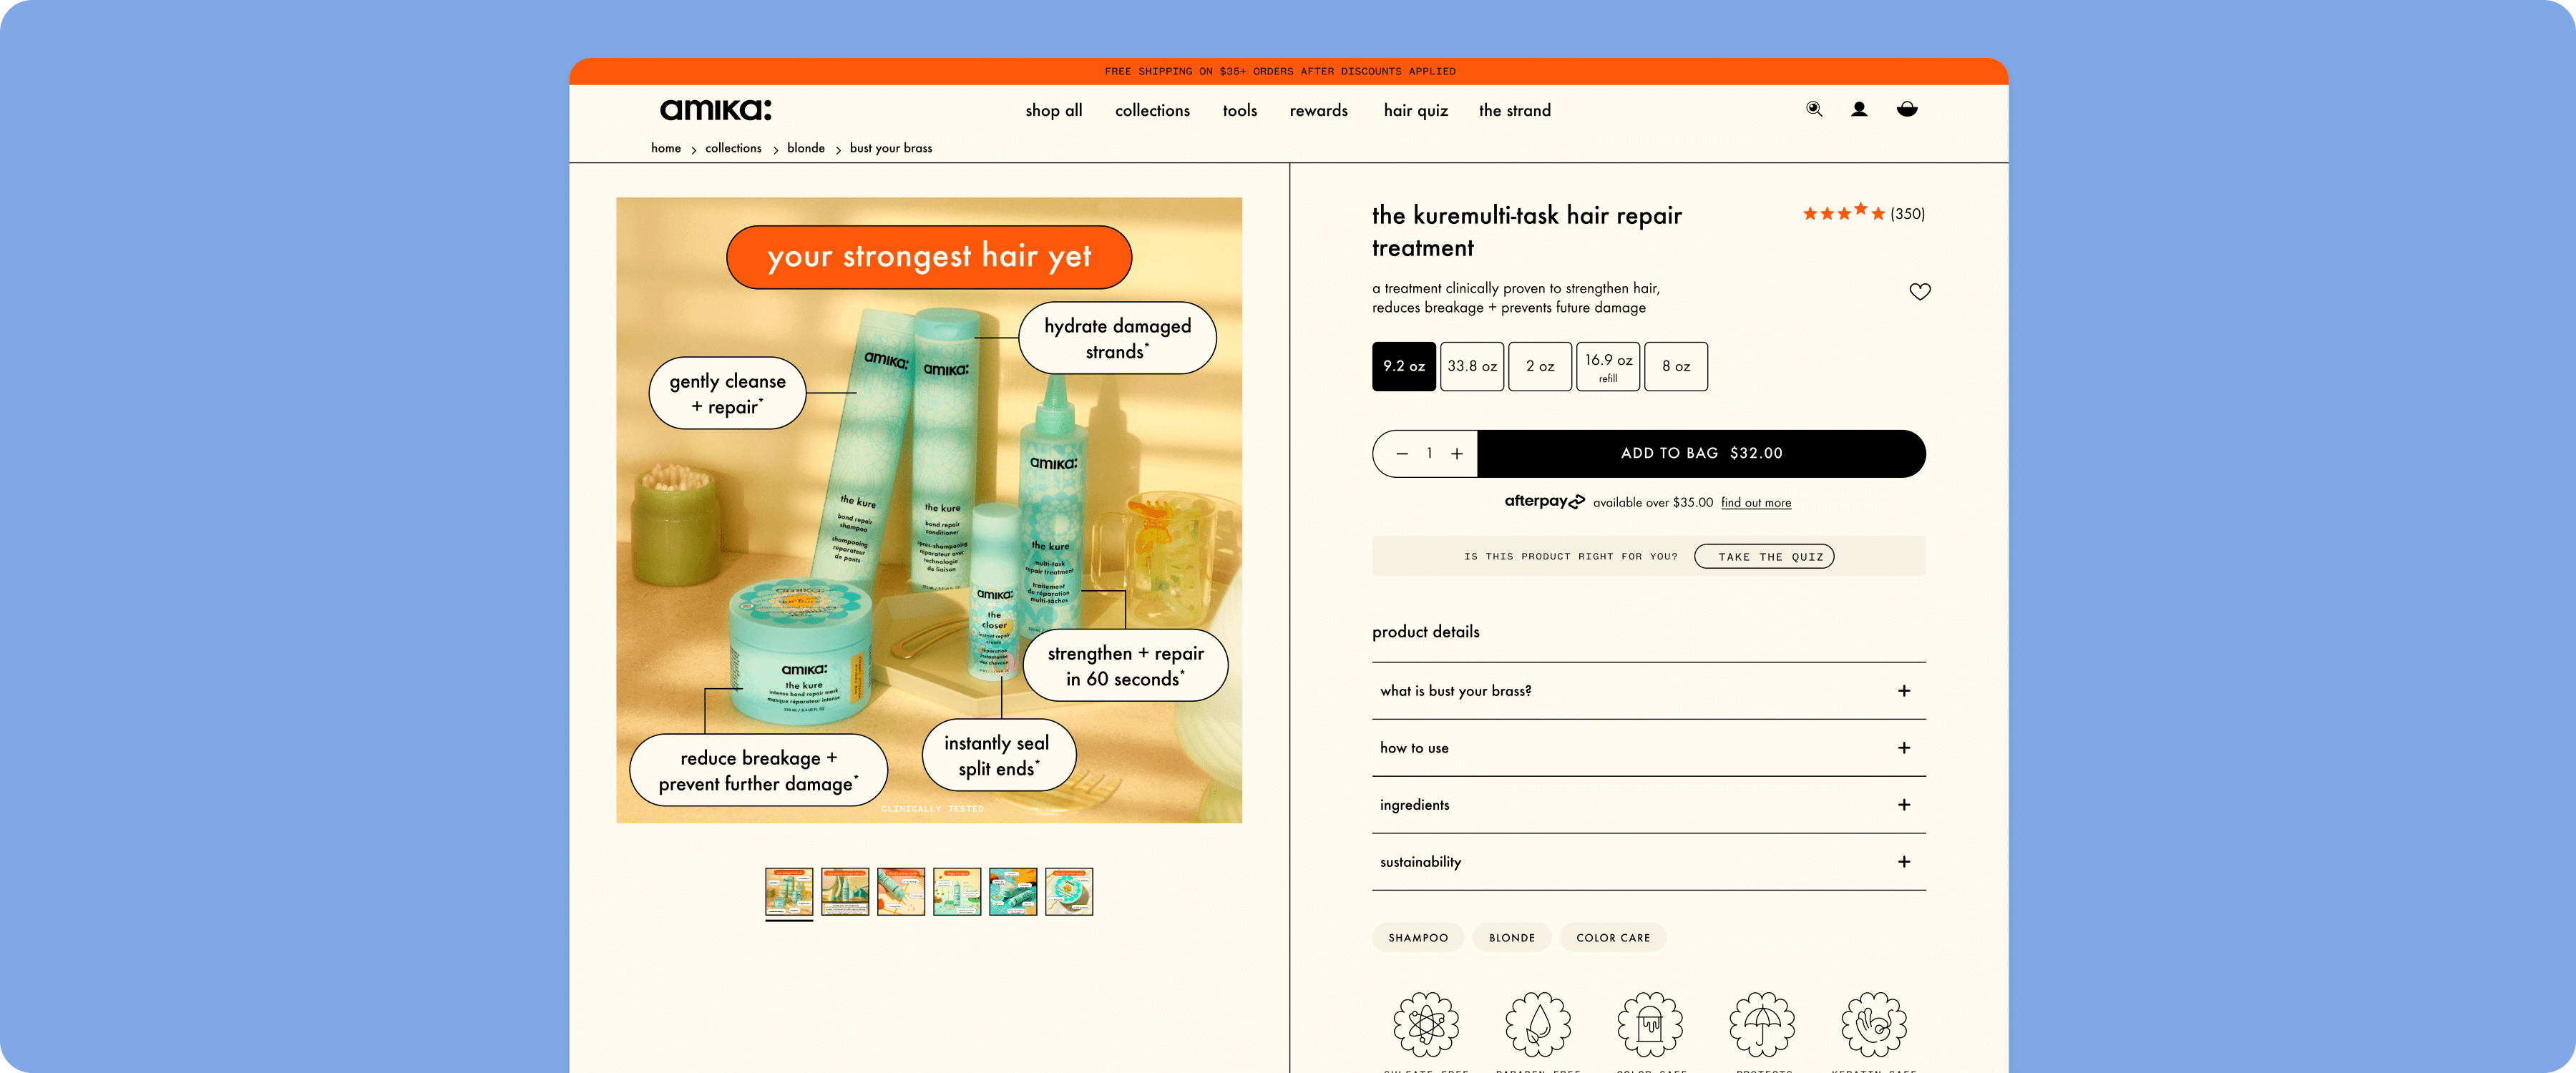The height and width of the screenshot is (1073, 2576).
Task: Go to the rewards page
Action: (x=1318, y=110)
